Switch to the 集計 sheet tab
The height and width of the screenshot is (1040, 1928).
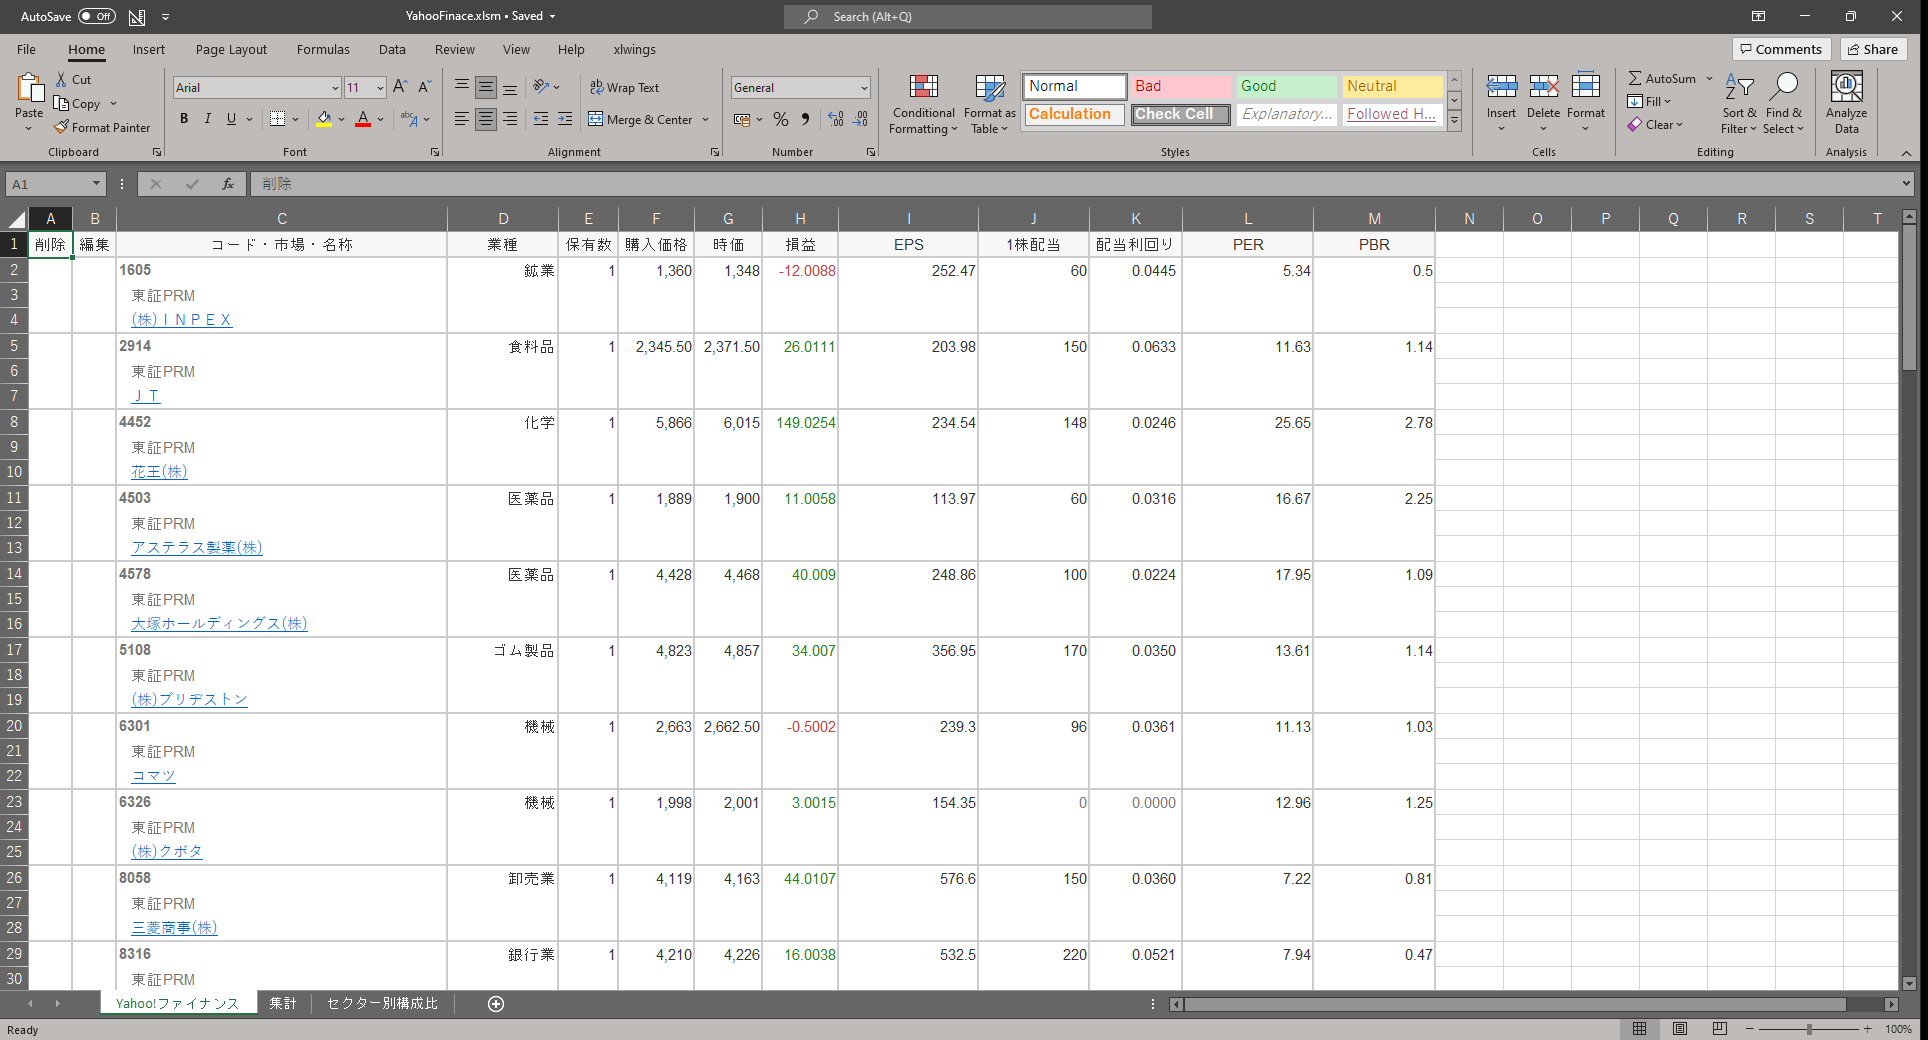[x=283, y=1004]
